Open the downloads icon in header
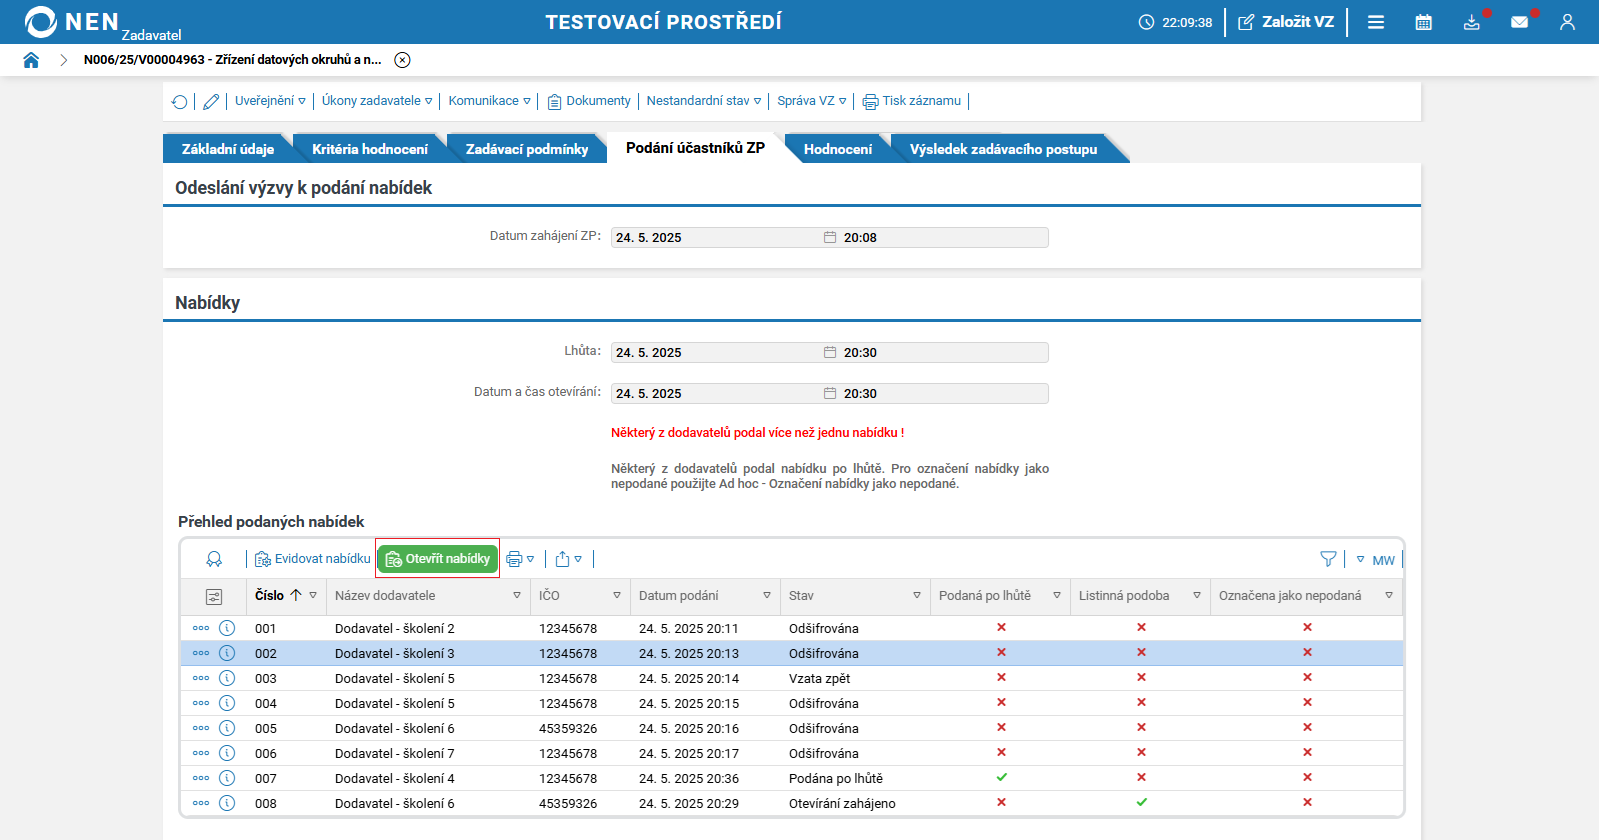Viewport: 1599px width, 840px height. coord(1471,22)
